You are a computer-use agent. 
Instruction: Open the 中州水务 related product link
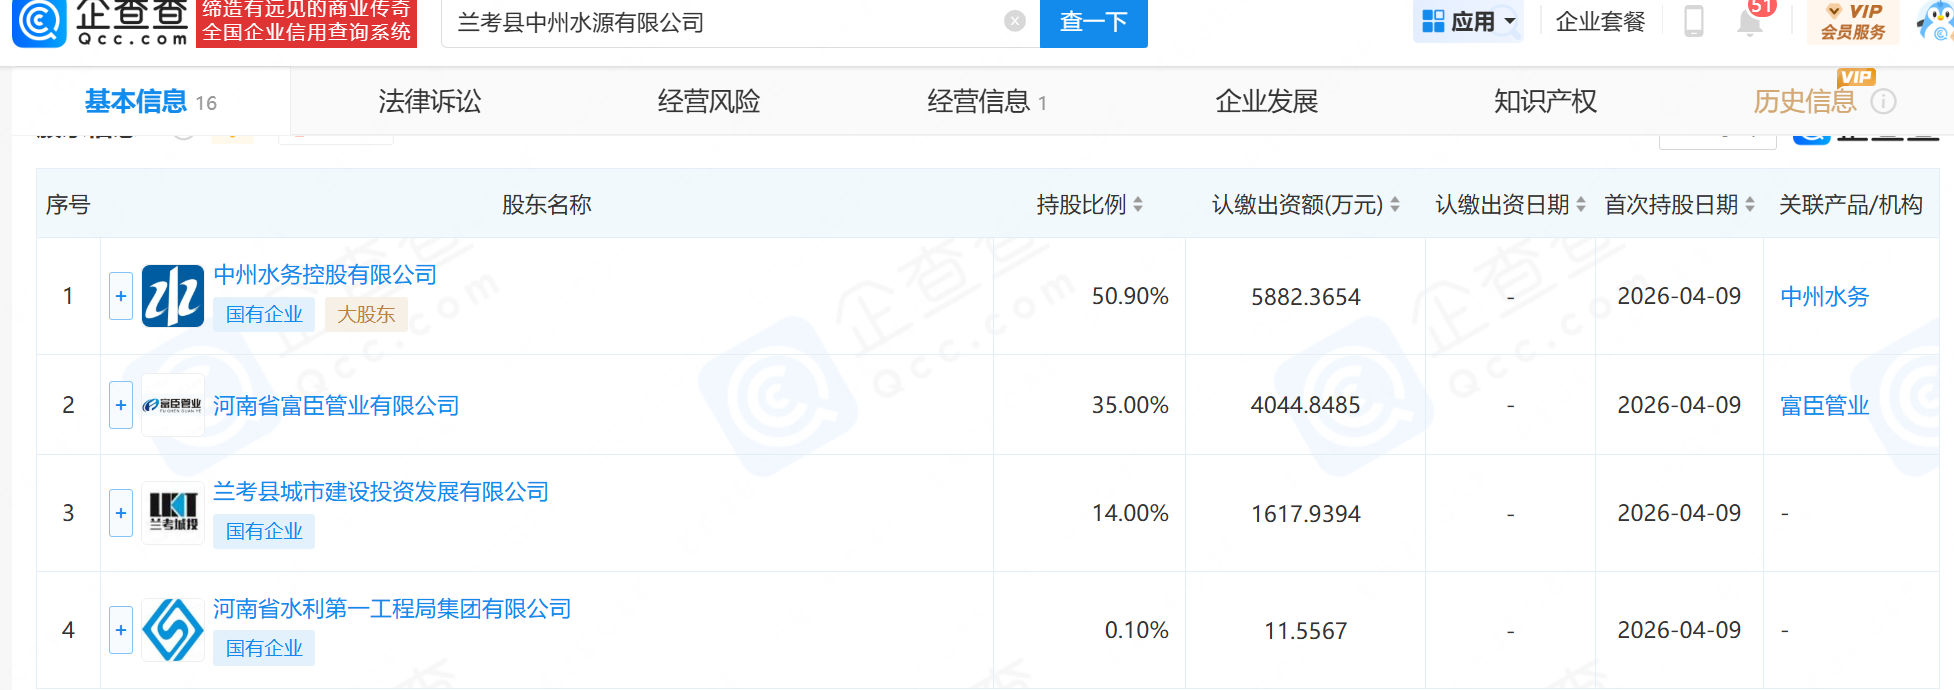[1824, 296]
